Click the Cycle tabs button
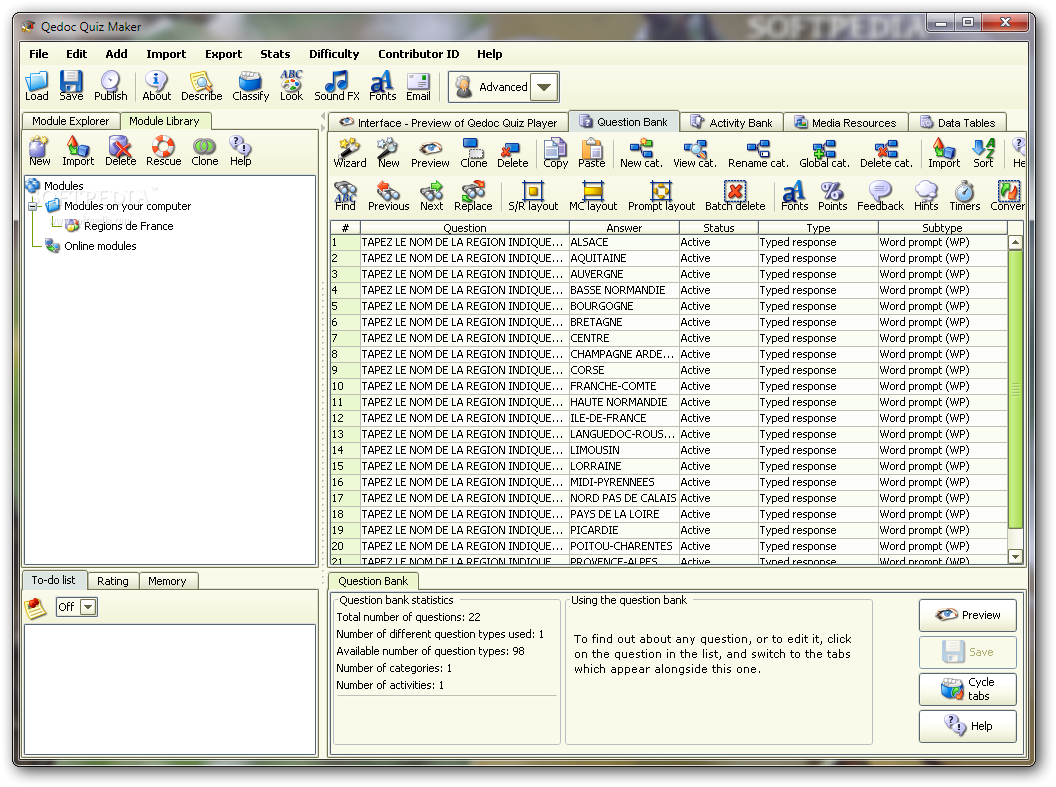Screen dimensions: 1056x787 point(968,689)
